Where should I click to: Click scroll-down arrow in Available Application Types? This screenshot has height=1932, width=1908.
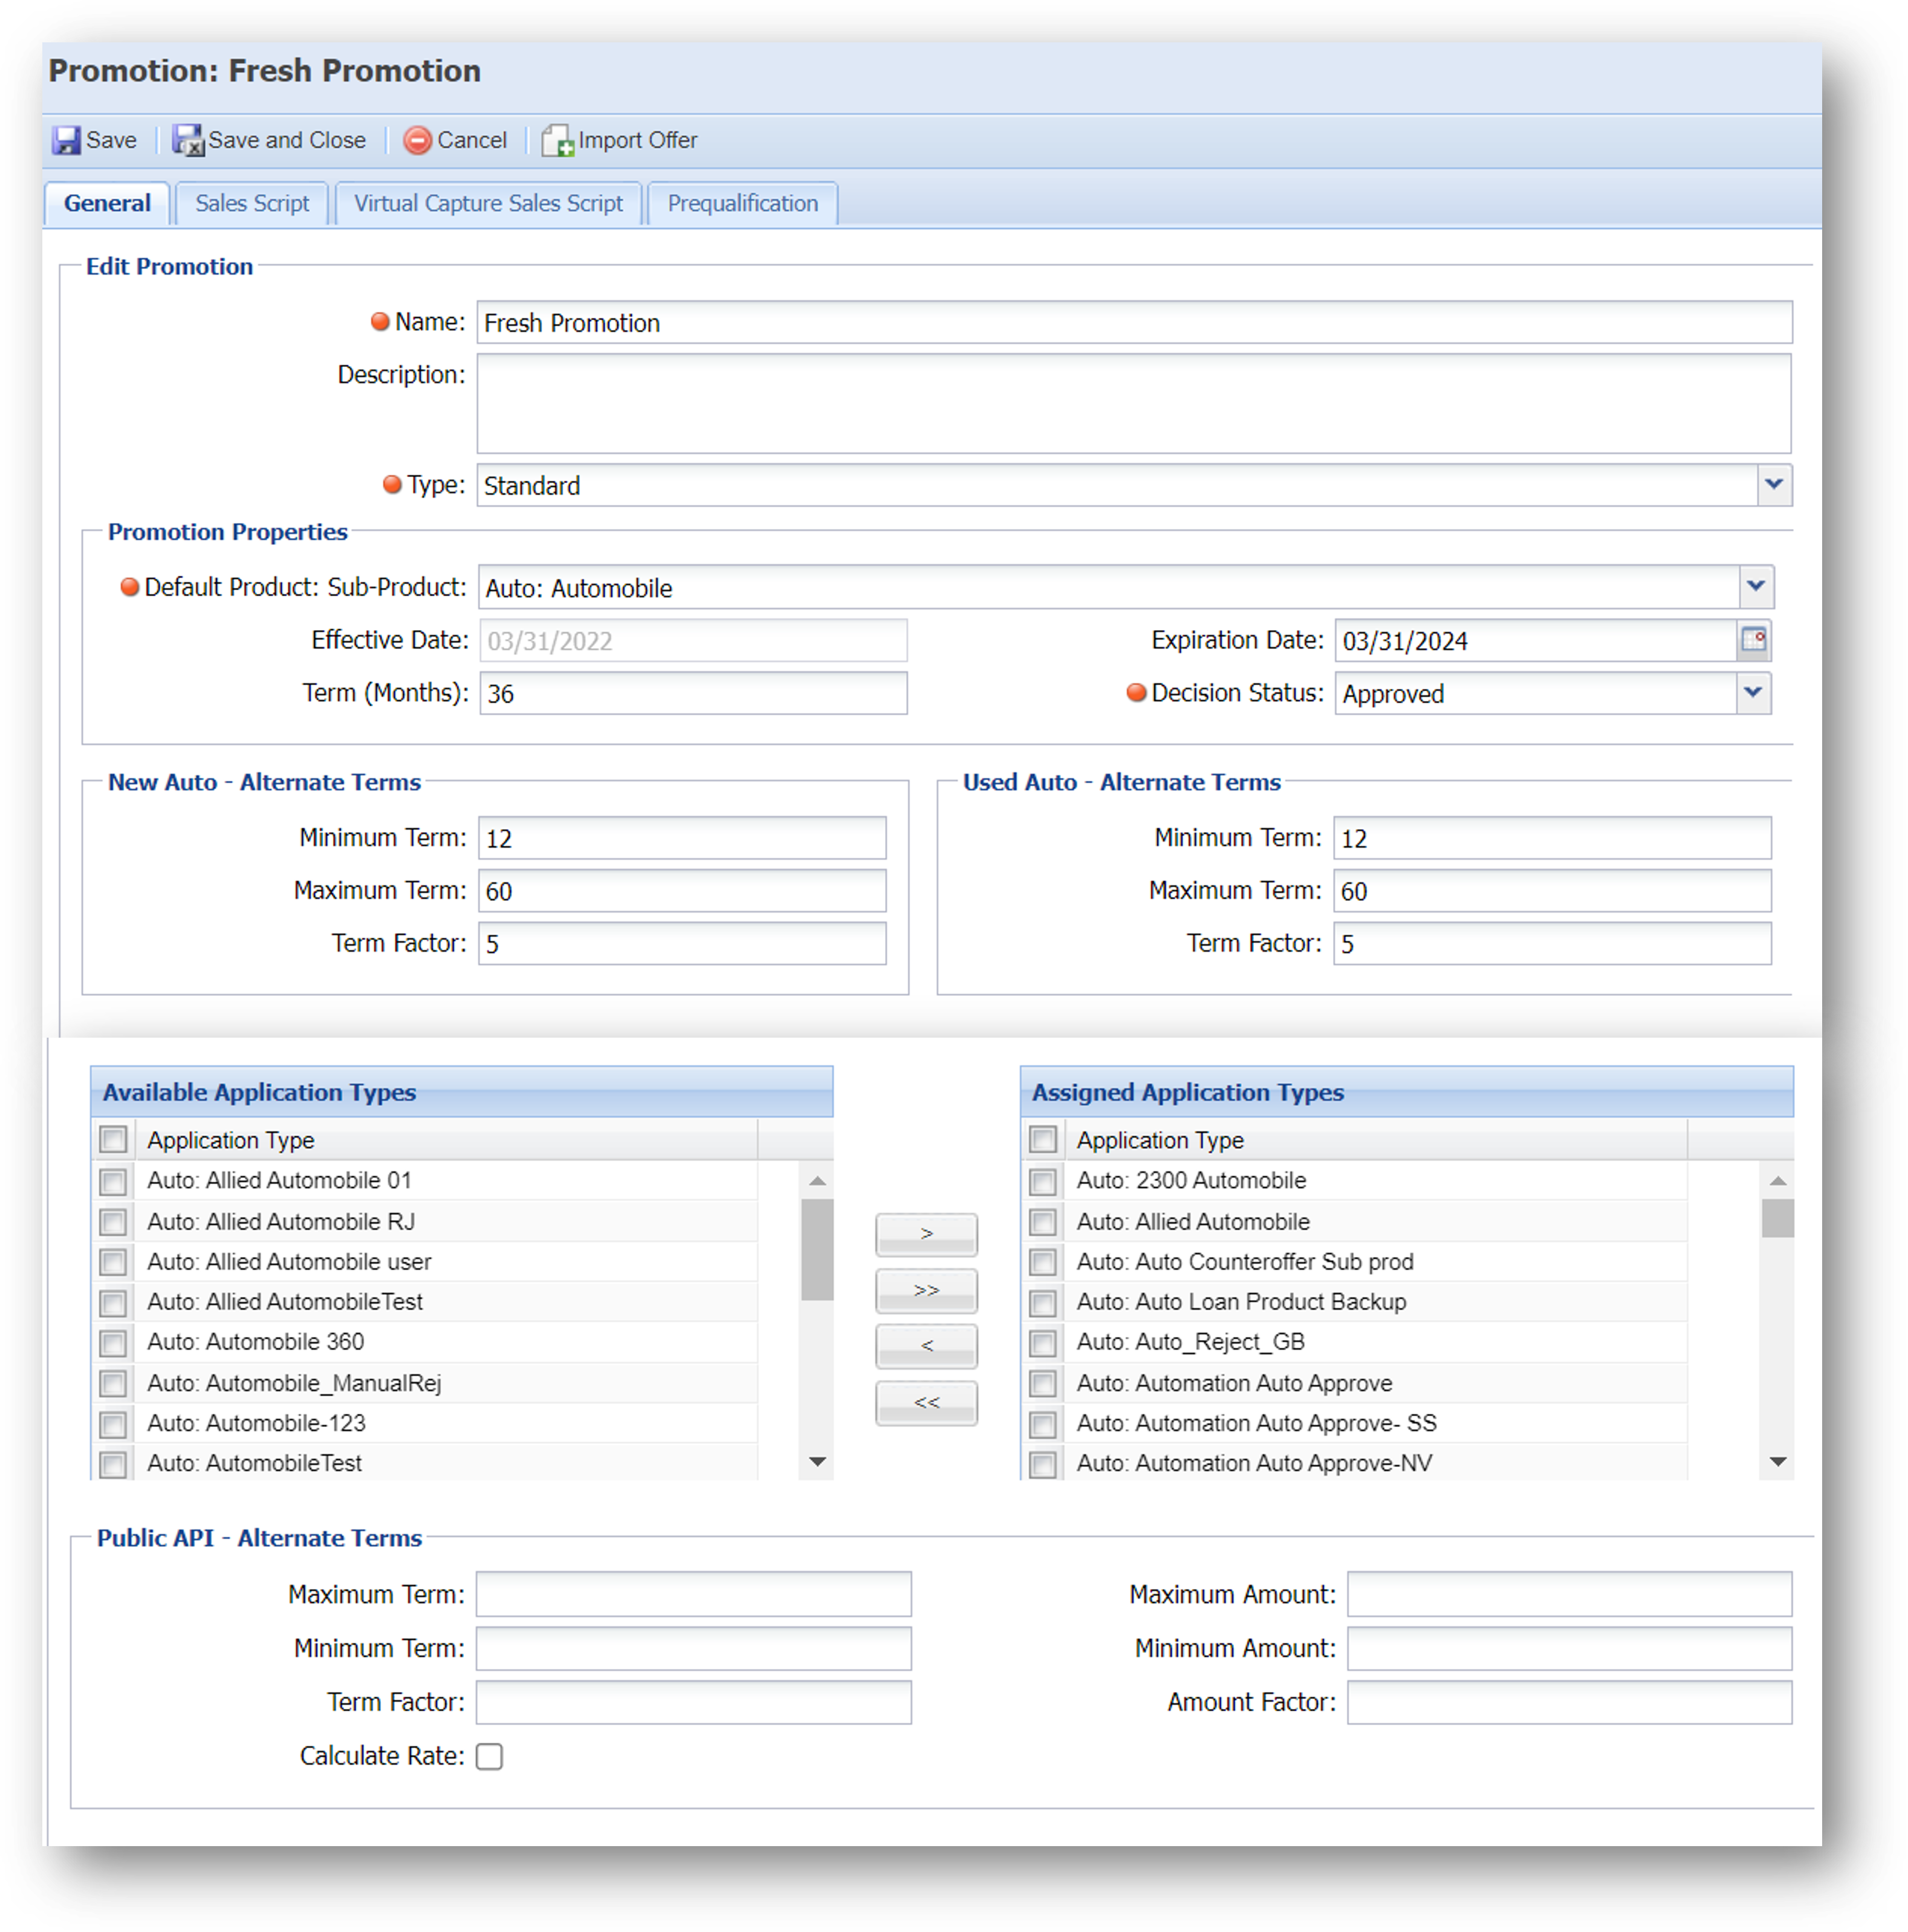tap(817, 1462)
